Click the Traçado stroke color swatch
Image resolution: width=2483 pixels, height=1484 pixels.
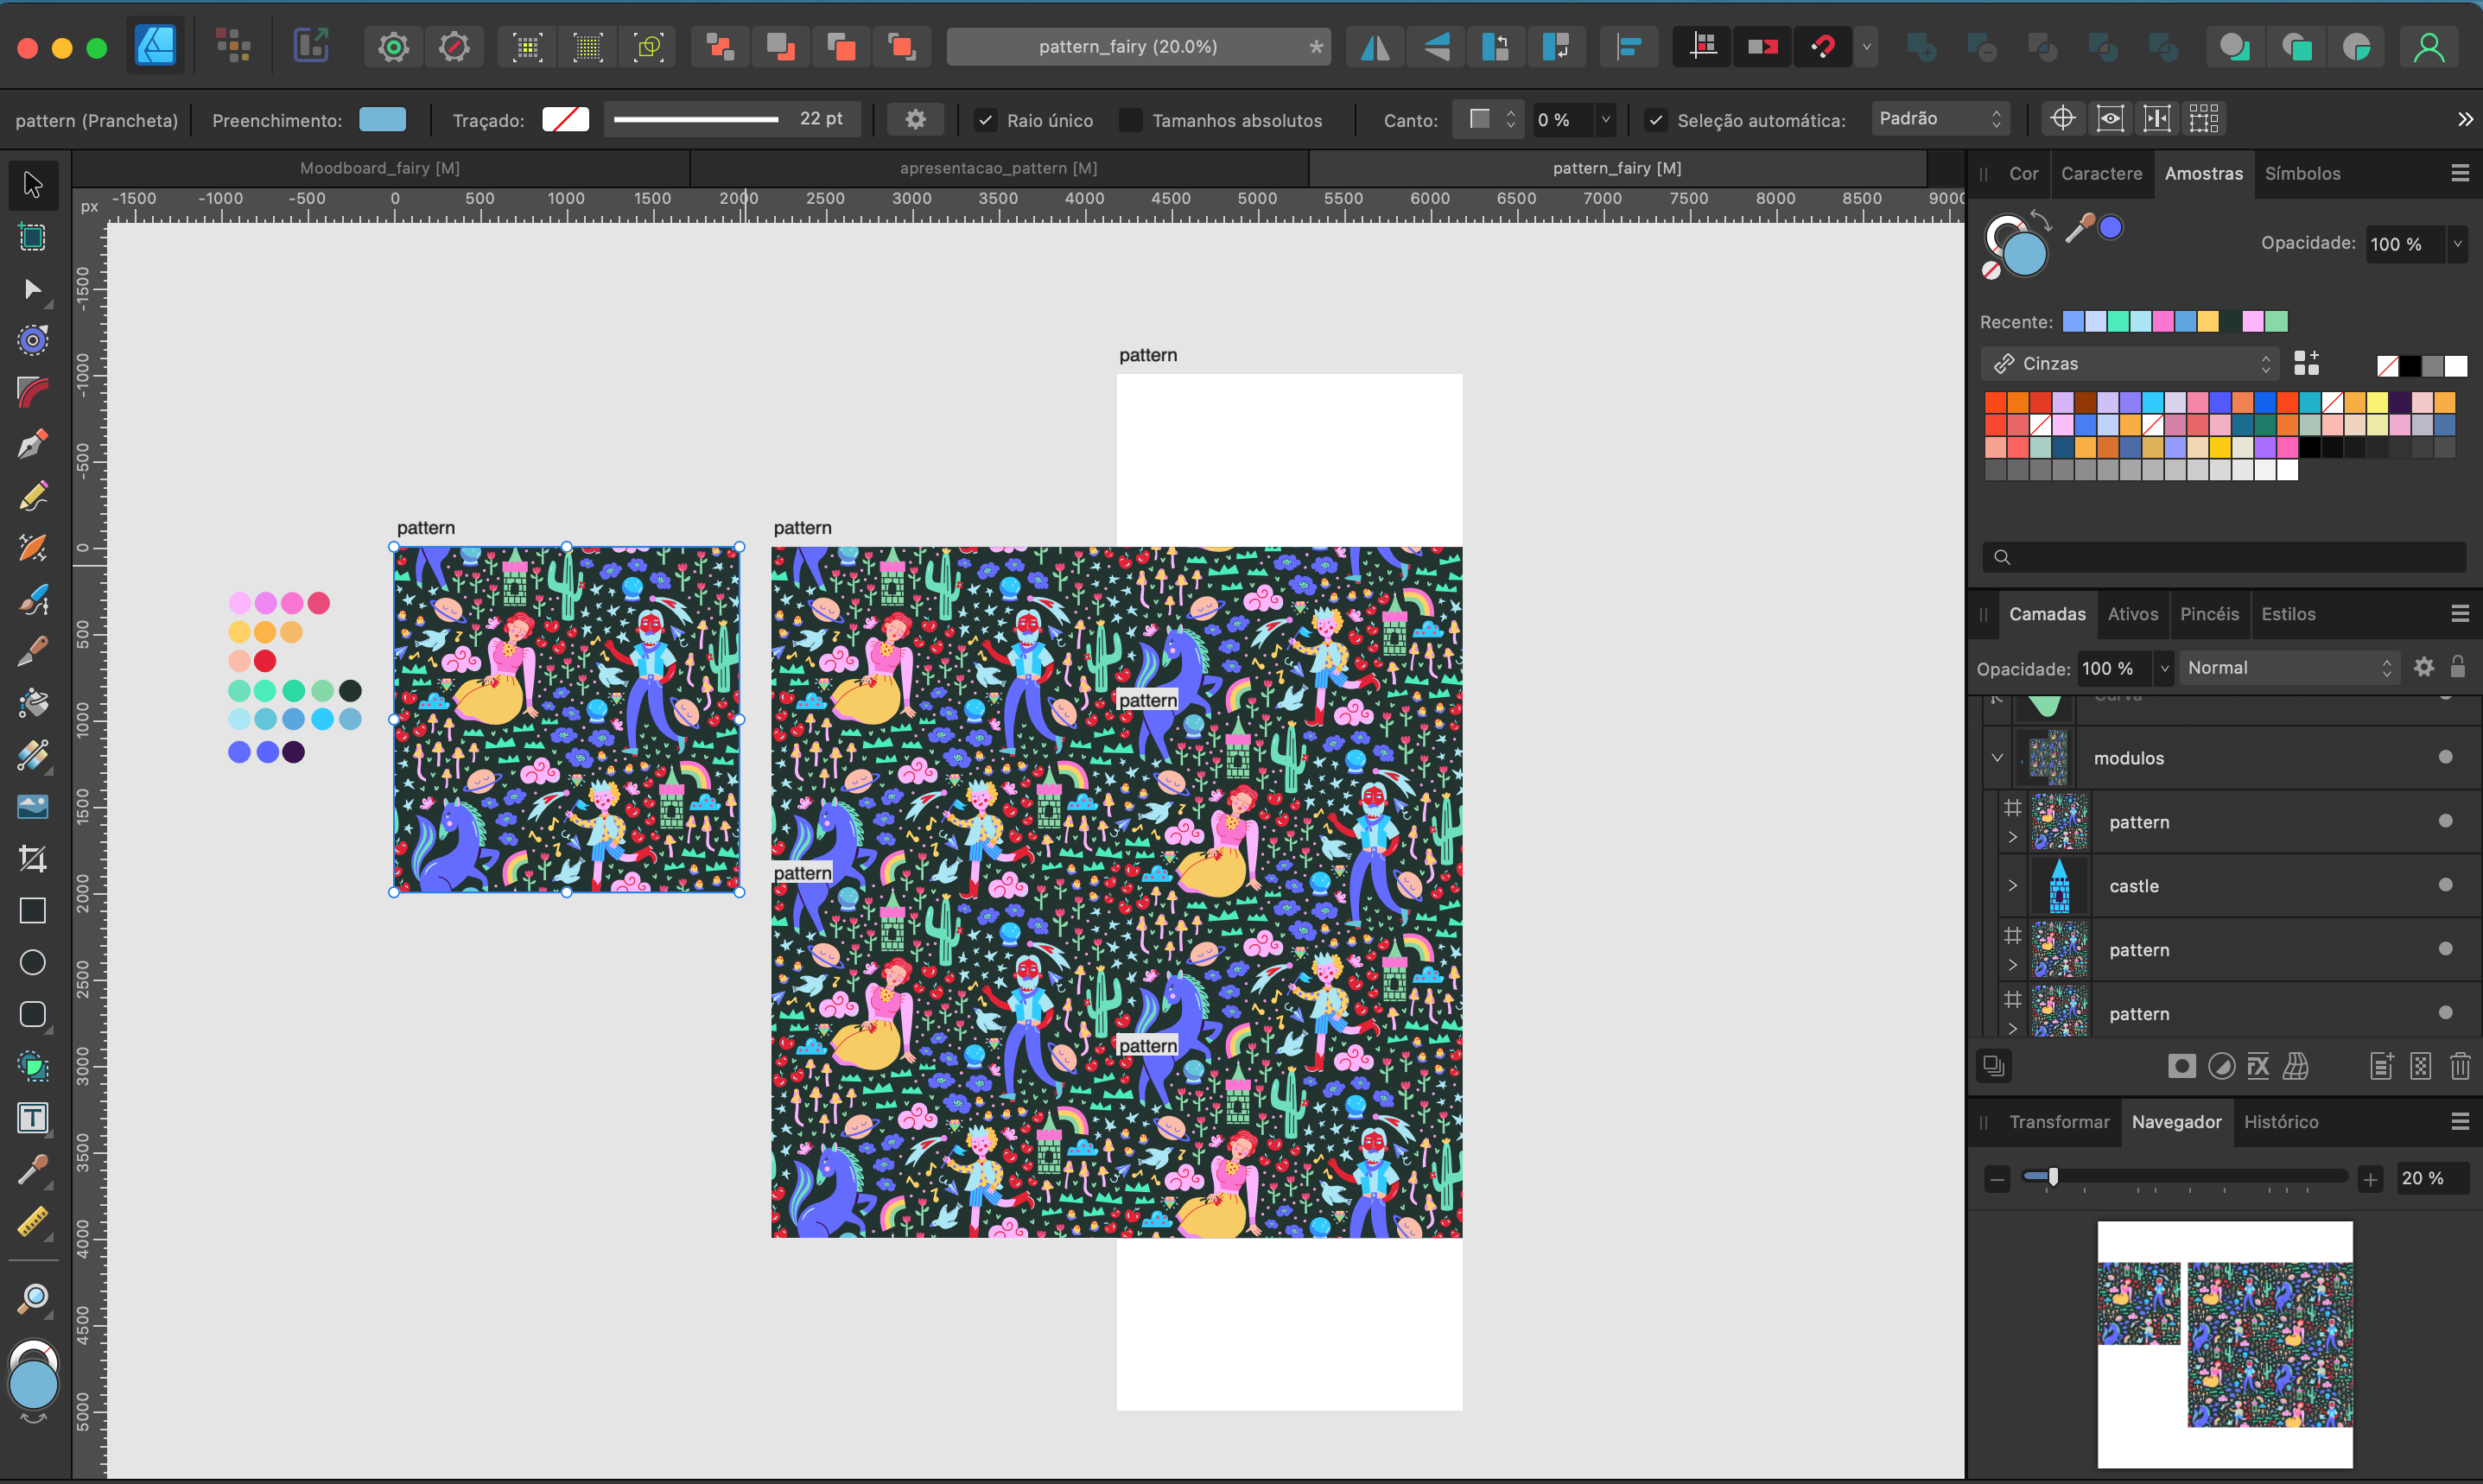[565, 120]
